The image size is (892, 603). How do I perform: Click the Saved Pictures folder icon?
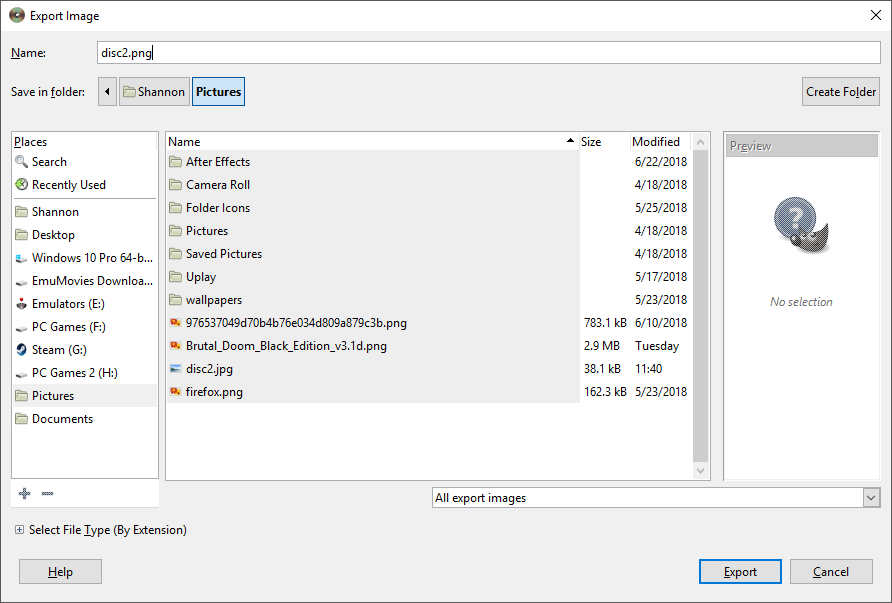click(175, 254)
